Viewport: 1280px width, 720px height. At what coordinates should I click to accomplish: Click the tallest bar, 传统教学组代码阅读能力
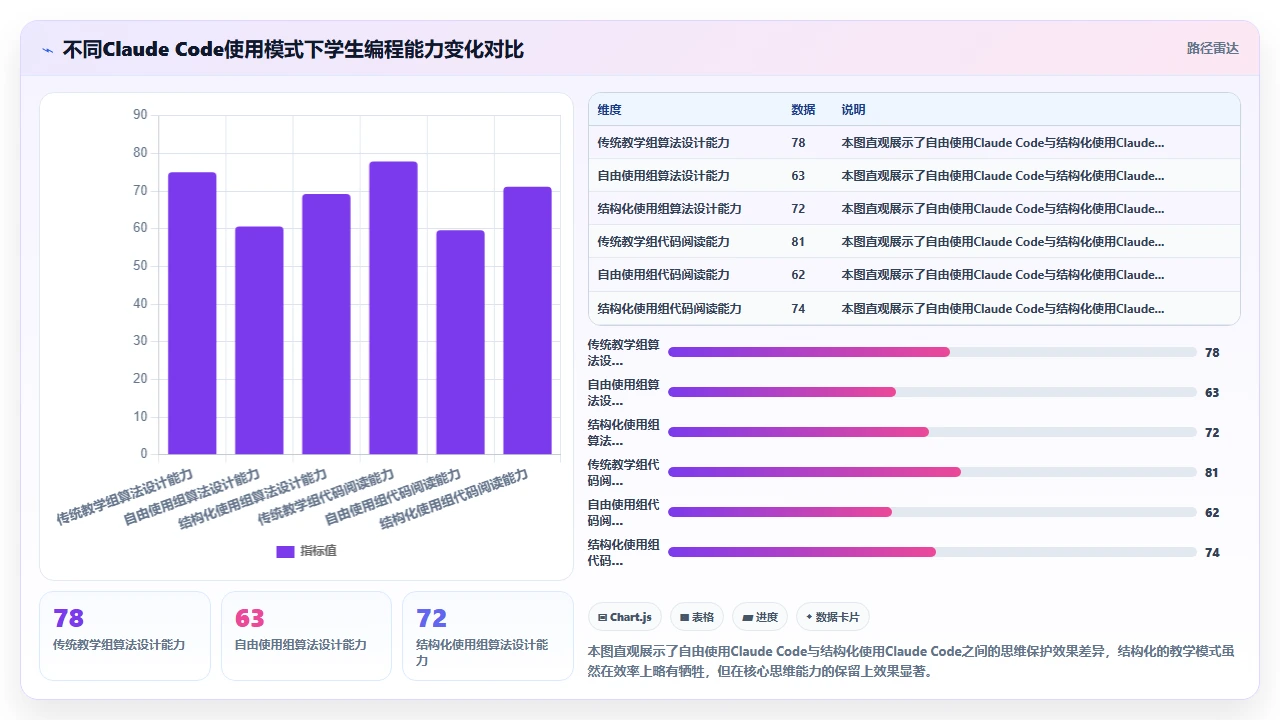(x=393, y=308)
